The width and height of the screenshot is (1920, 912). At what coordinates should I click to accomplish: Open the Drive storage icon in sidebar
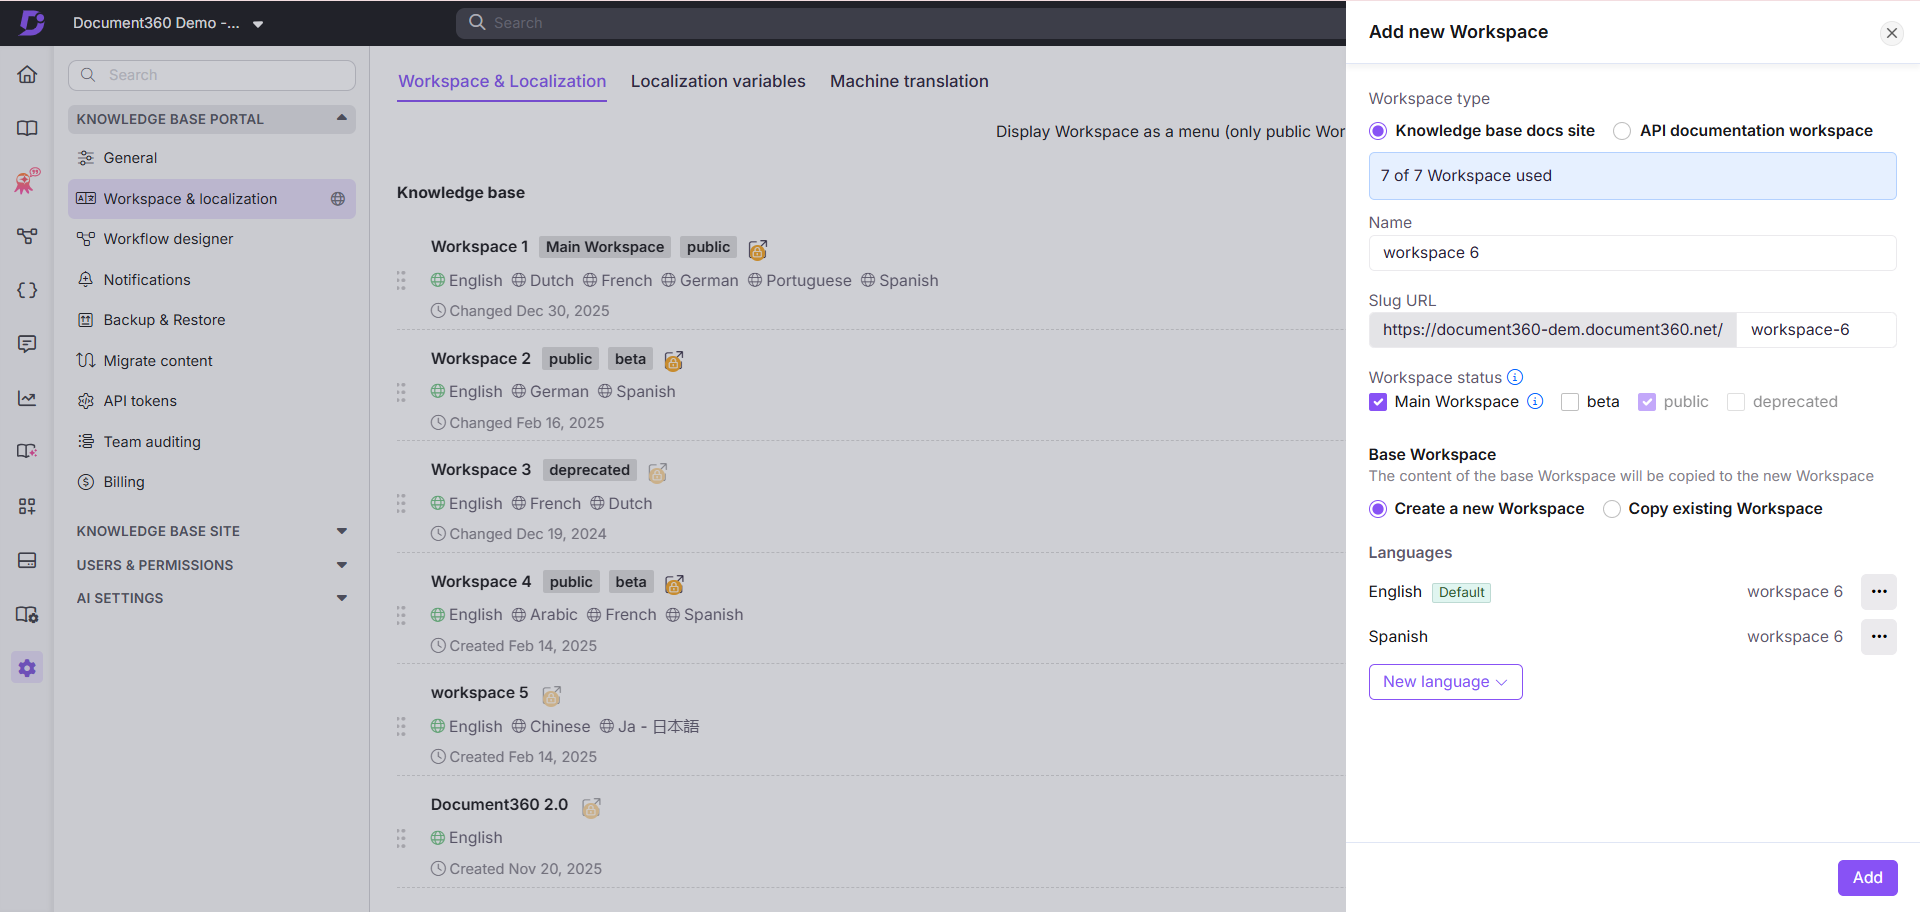[x=27, y=560]
